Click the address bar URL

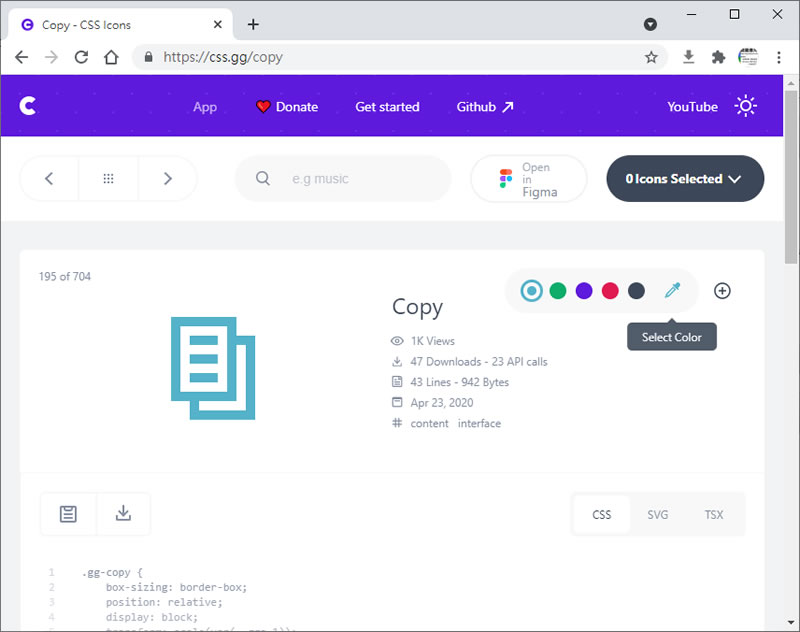coord(222,57)
